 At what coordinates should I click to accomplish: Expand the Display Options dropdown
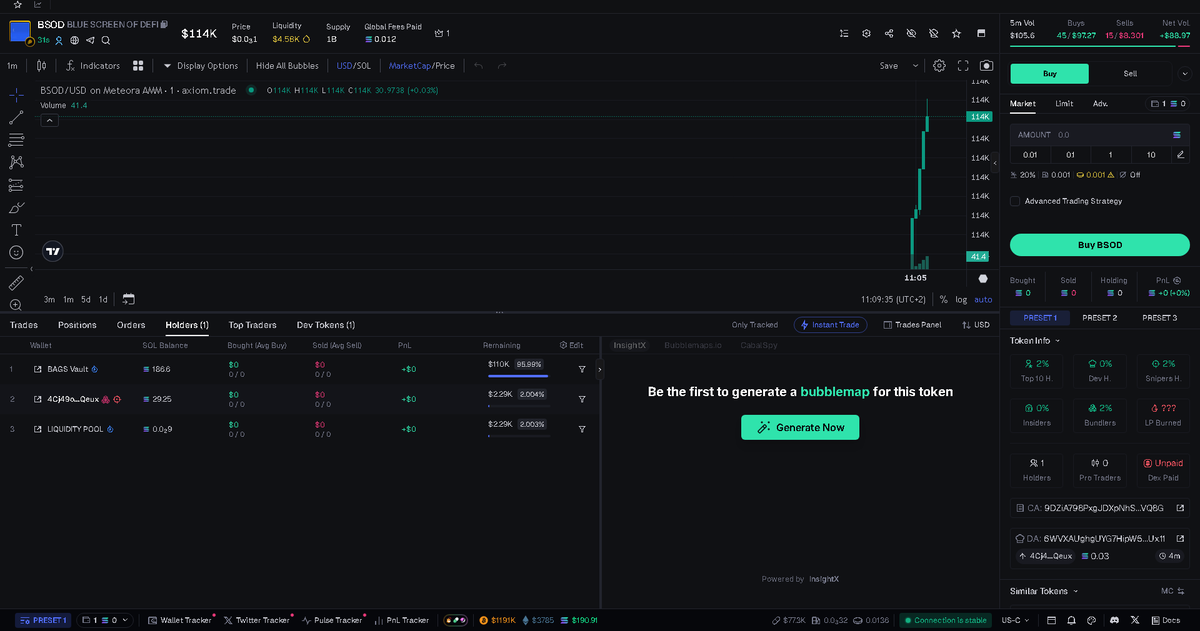201,66
